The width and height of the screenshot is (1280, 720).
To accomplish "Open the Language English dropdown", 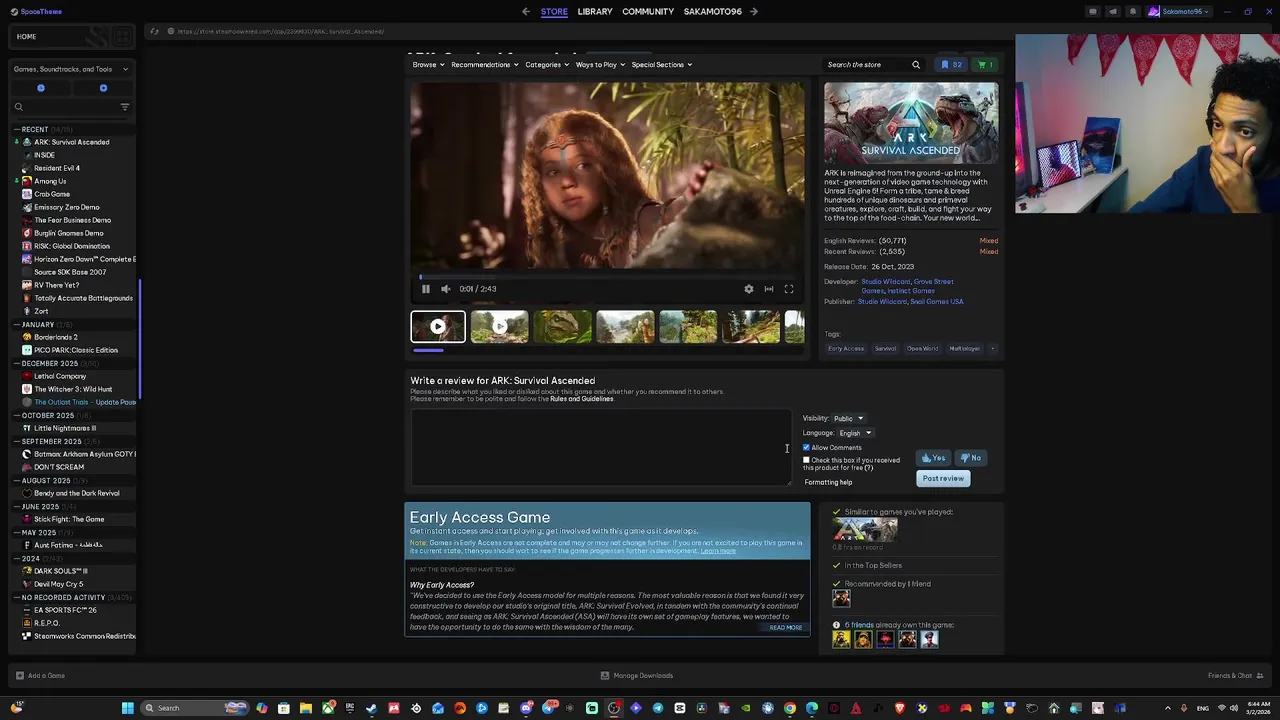I will coord(855,434).
